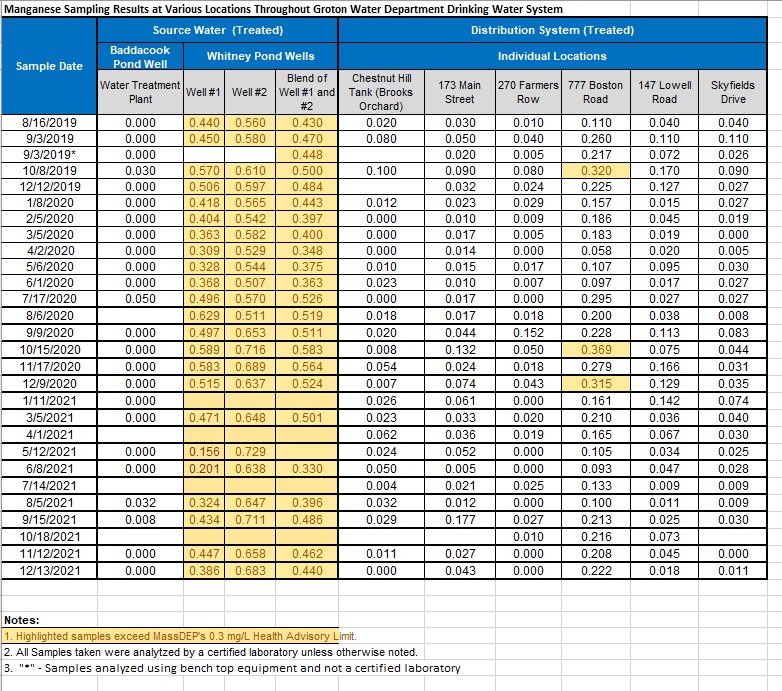Click Well #1 value 0.156 for 5/12/2021
The image size is (782, 691).
point(203,452)
